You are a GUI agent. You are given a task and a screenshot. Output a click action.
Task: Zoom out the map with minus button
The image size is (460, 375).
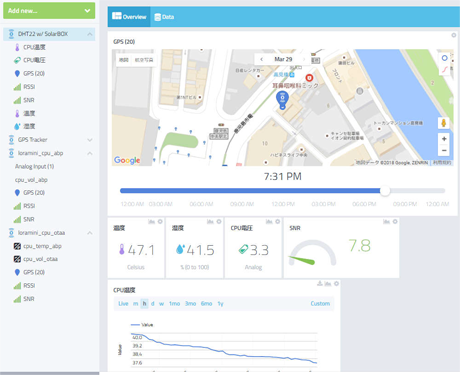444,150
